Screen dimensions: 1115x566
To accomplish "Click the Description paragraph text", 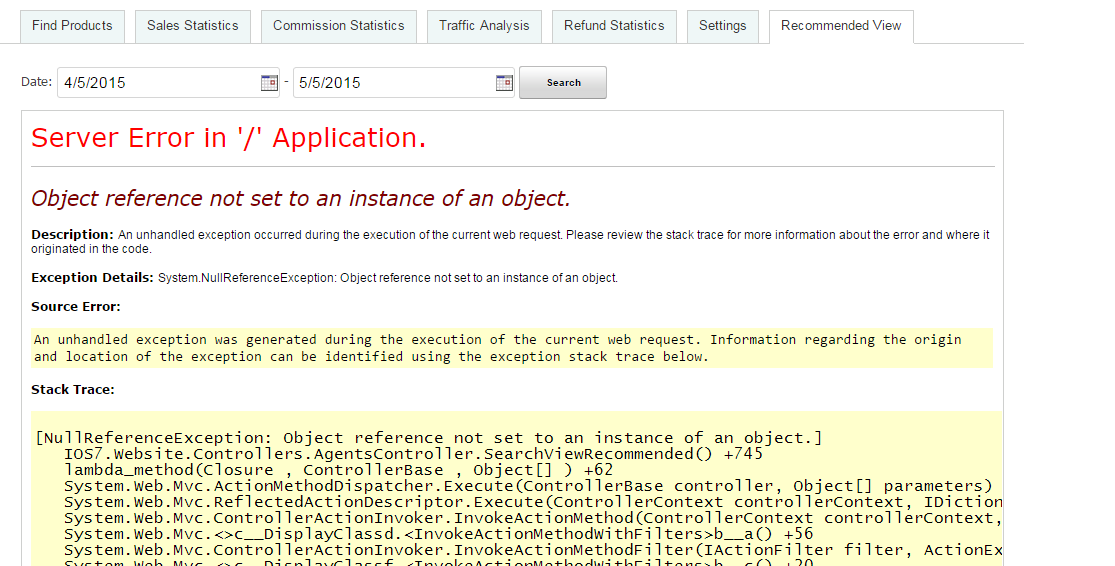I will (510, 242).
